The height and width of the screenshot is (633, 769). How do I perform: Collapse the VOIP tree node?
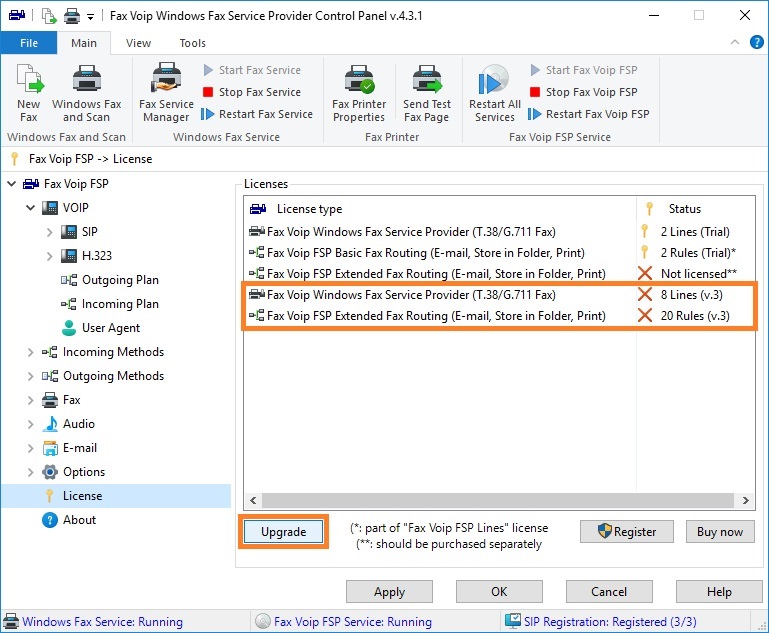tap(30, 208)
